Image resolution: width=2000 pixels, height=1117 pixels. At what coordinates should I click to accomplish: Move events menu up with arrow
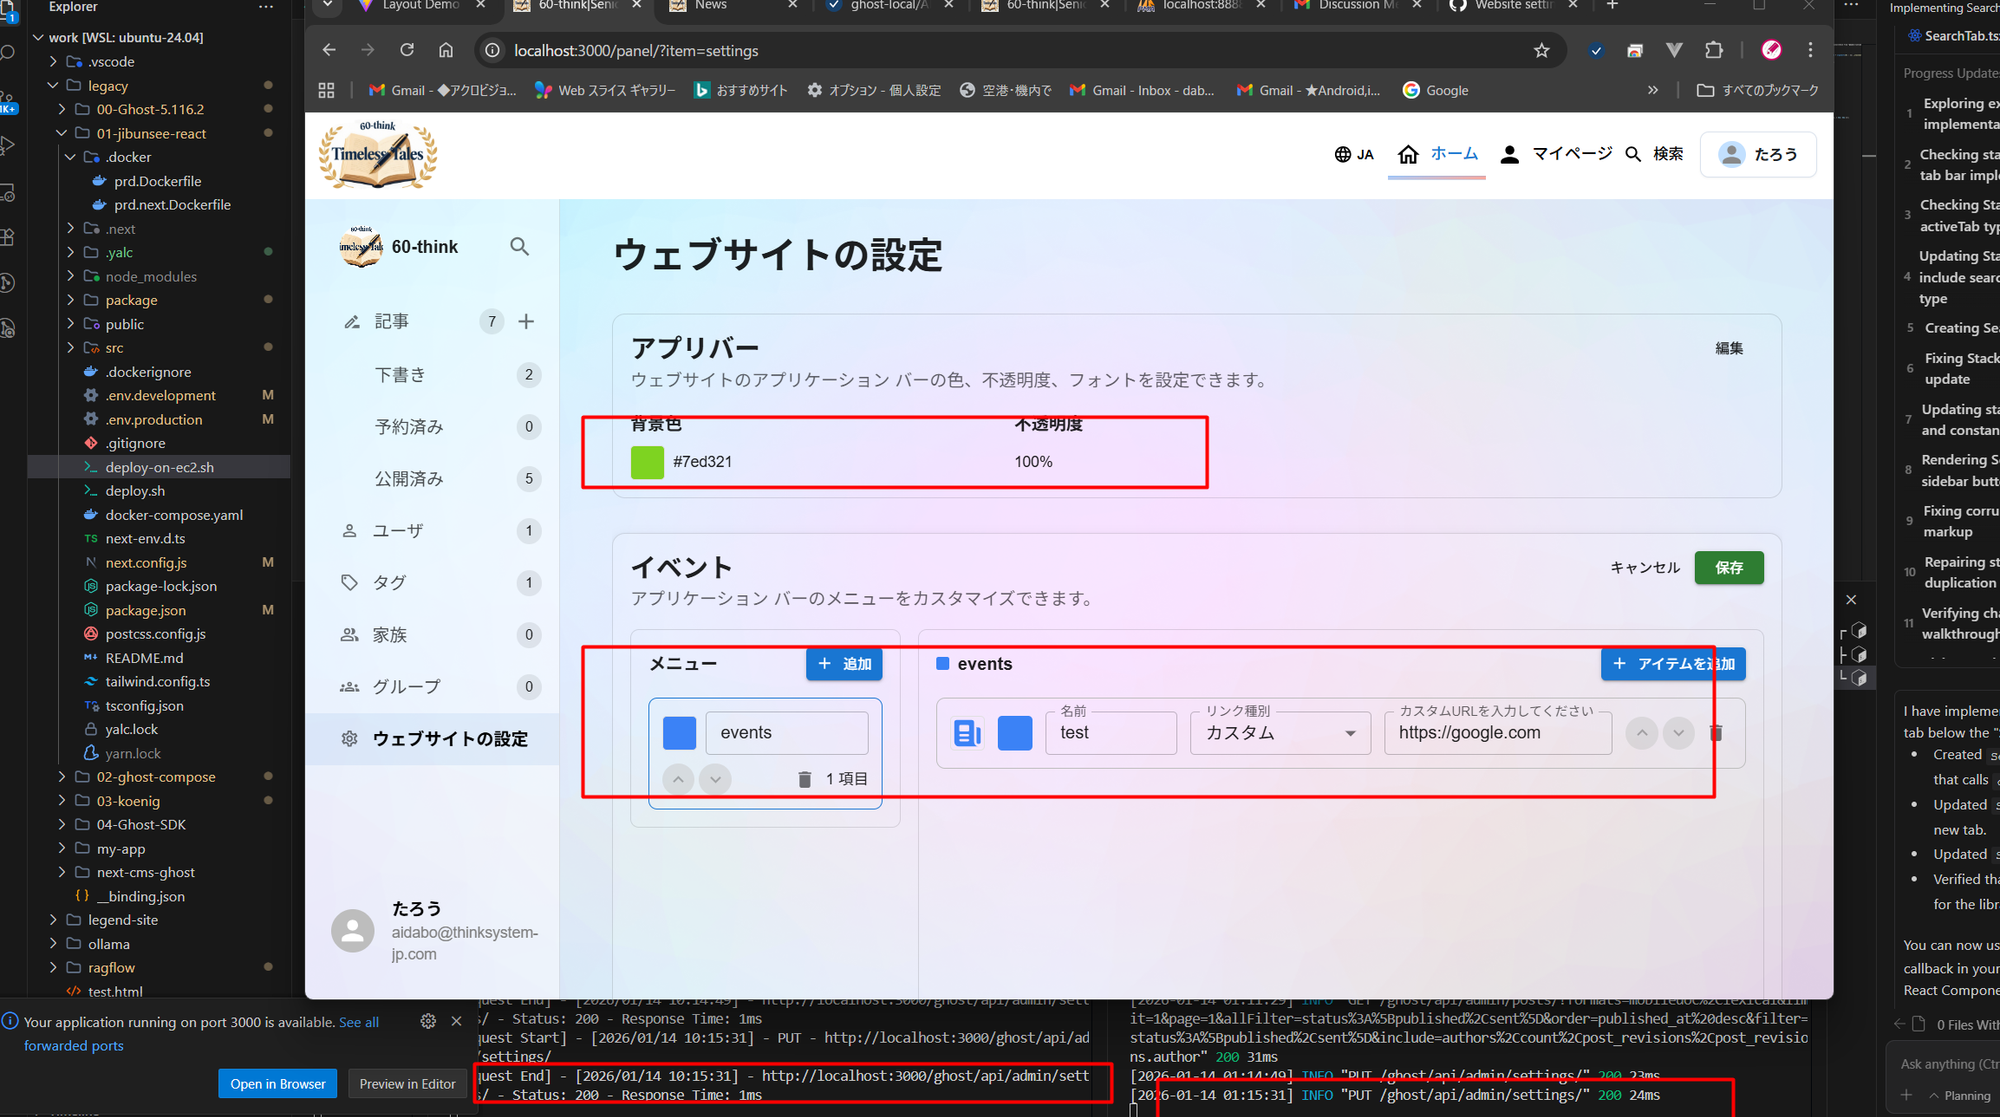[x=678, y=779]
